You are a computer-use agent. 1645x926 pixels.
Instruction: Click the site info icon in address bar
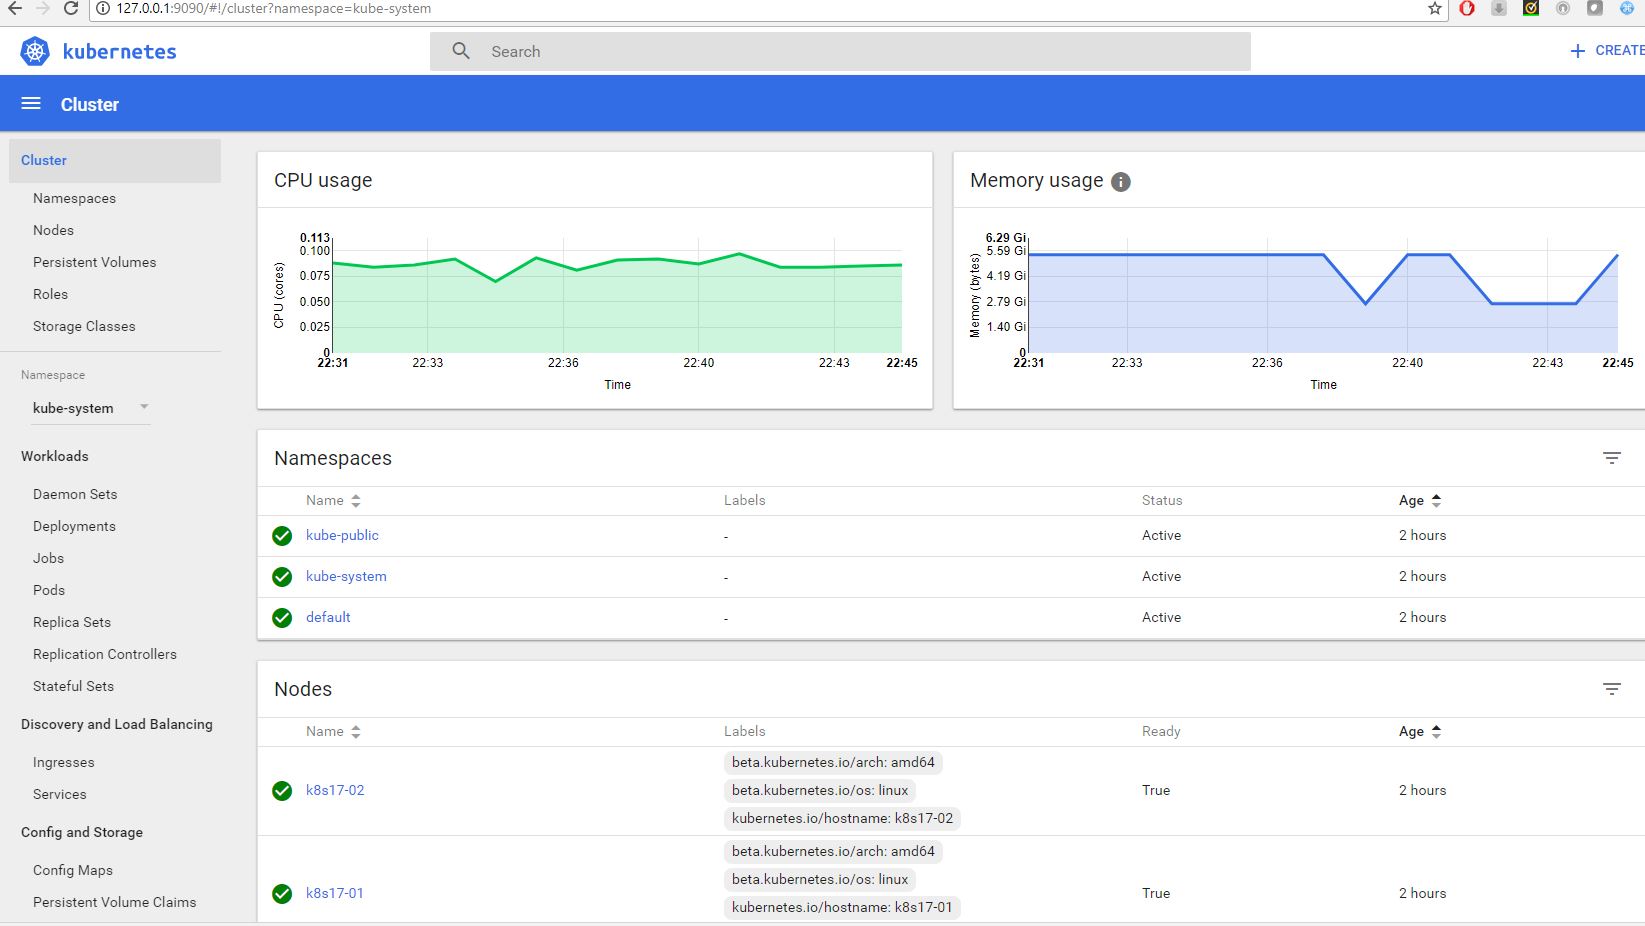pos(102,9)
